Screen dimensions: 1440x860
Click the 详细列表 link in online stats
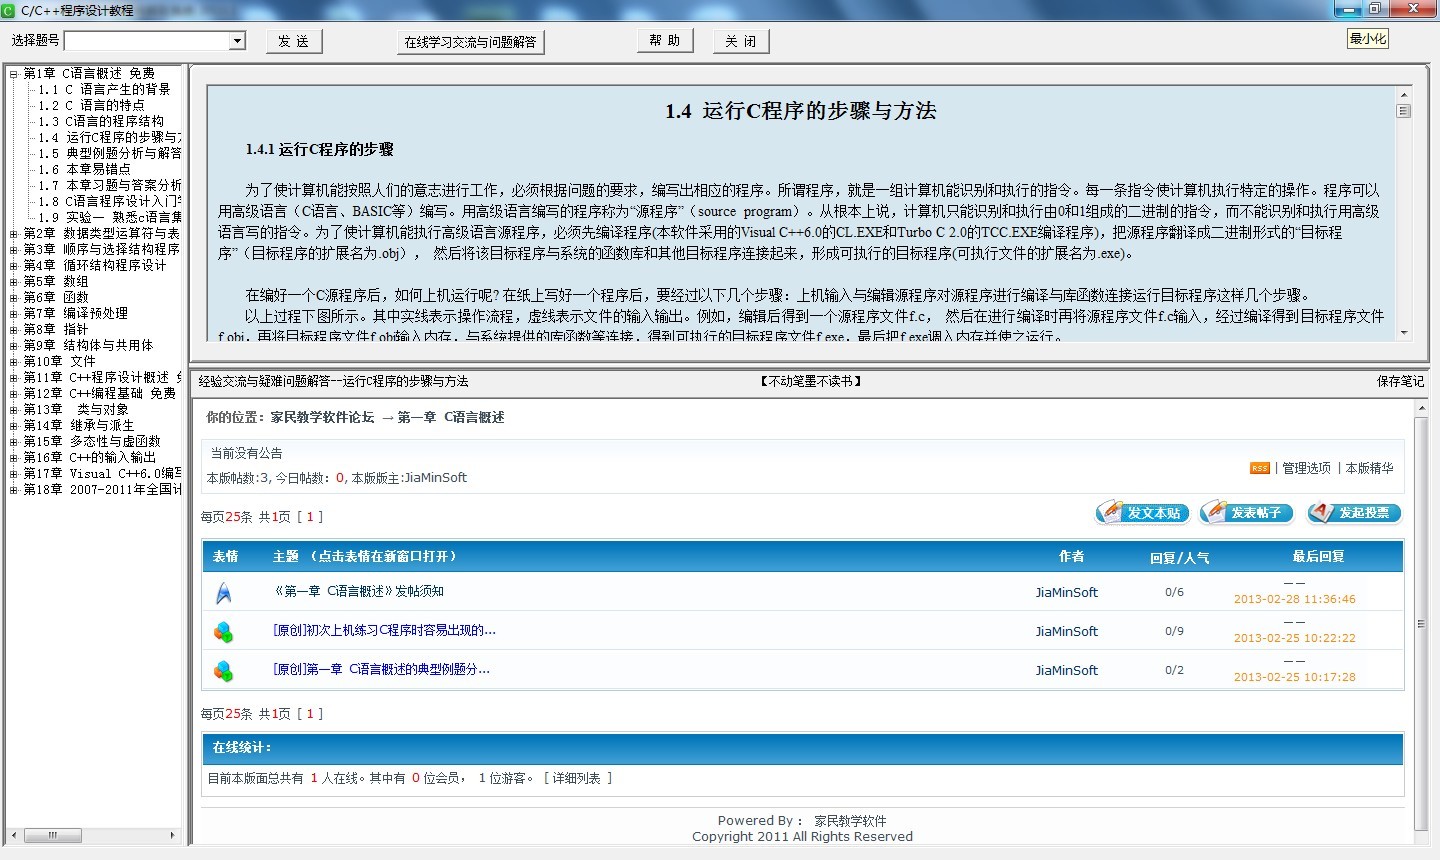(x=578, y=778)
